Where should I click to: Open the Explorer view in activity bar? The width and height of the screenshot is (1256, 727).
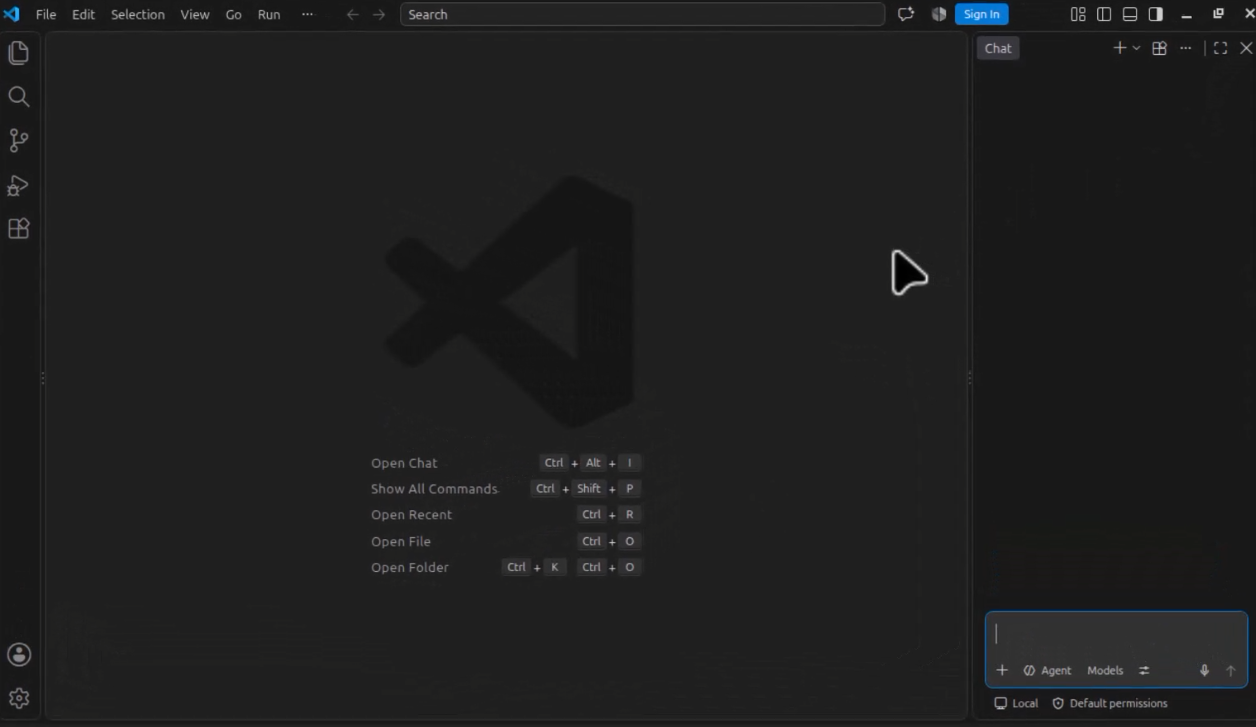[18, 53]
